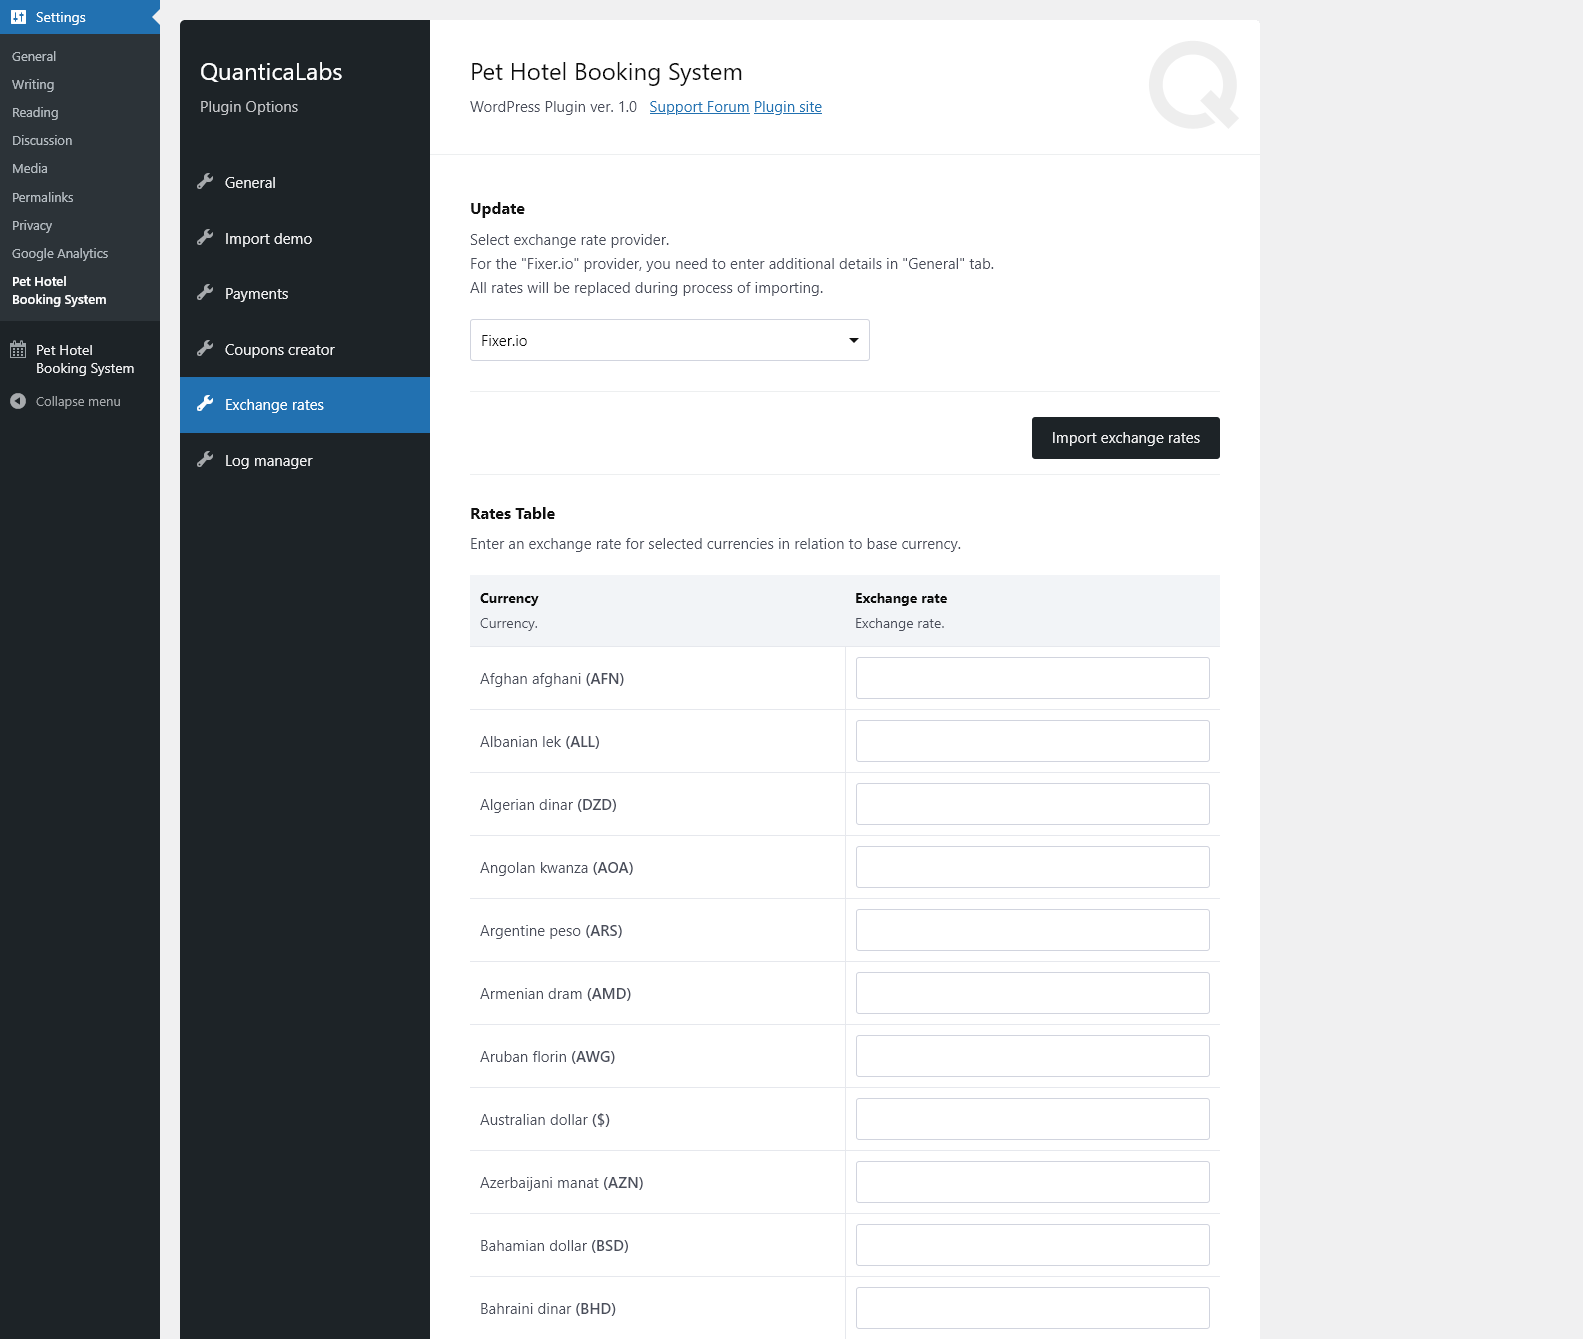Go to Google Analytics settings
This screenshot has height=1339, width=1583.
60,254
